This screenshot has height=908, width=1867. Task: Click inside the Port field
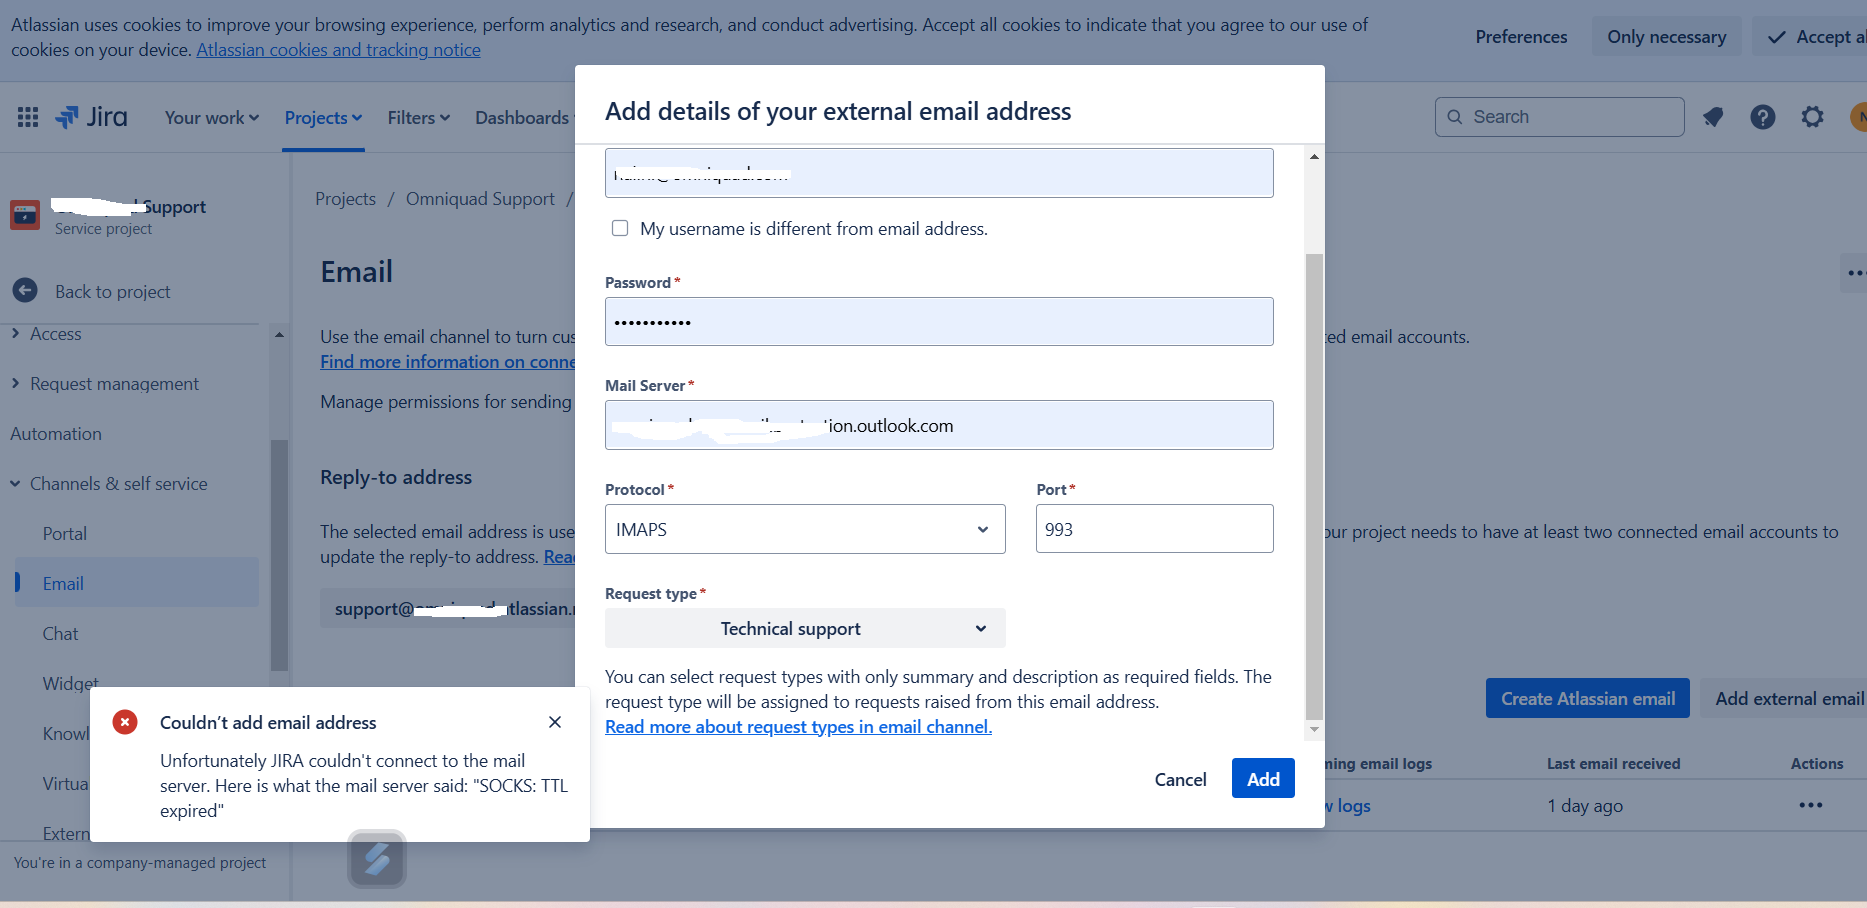click(1154, 528)
